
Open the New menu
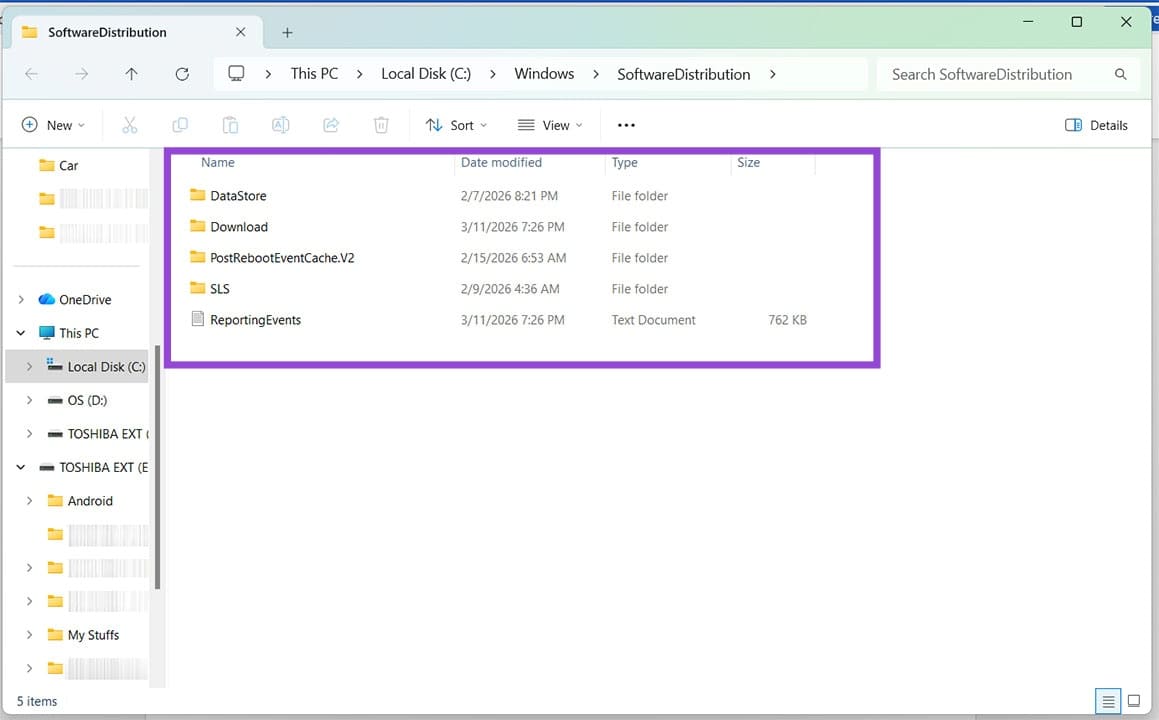pyautogui.click(x=54, y=124)
